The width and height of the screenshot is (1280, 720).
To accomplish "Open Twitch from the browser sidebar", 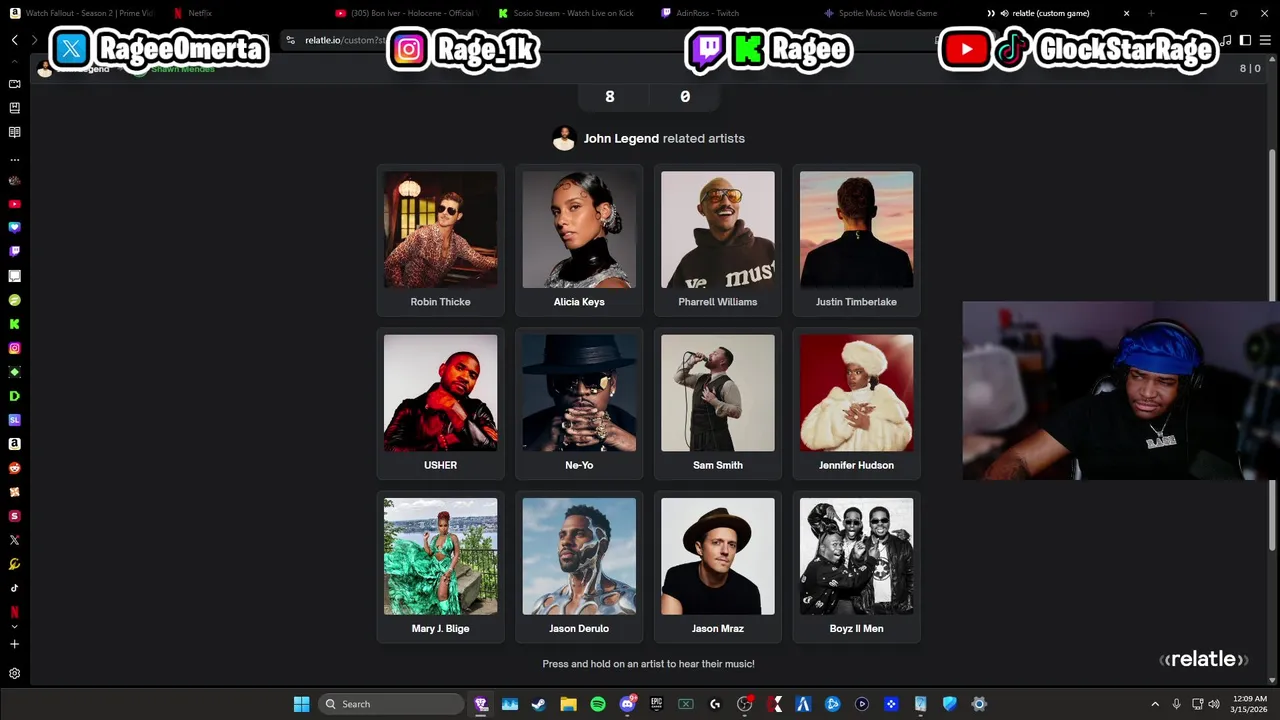I will pos(14,252).
